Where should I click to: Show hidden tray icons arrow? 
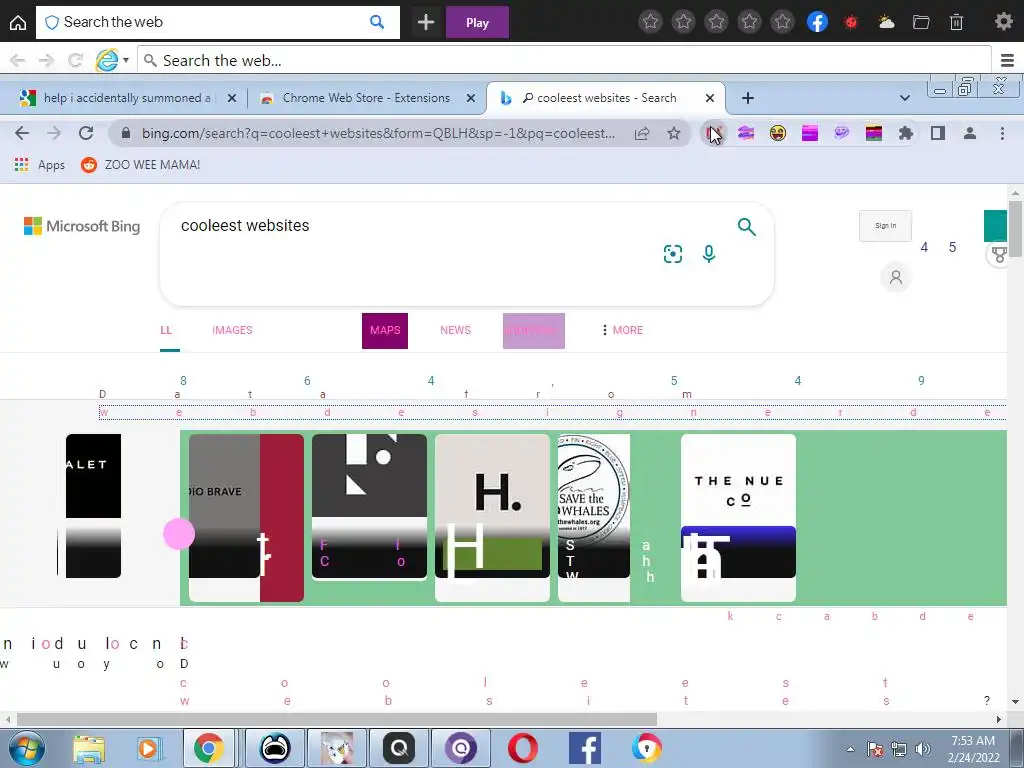[x=850, y=749]
